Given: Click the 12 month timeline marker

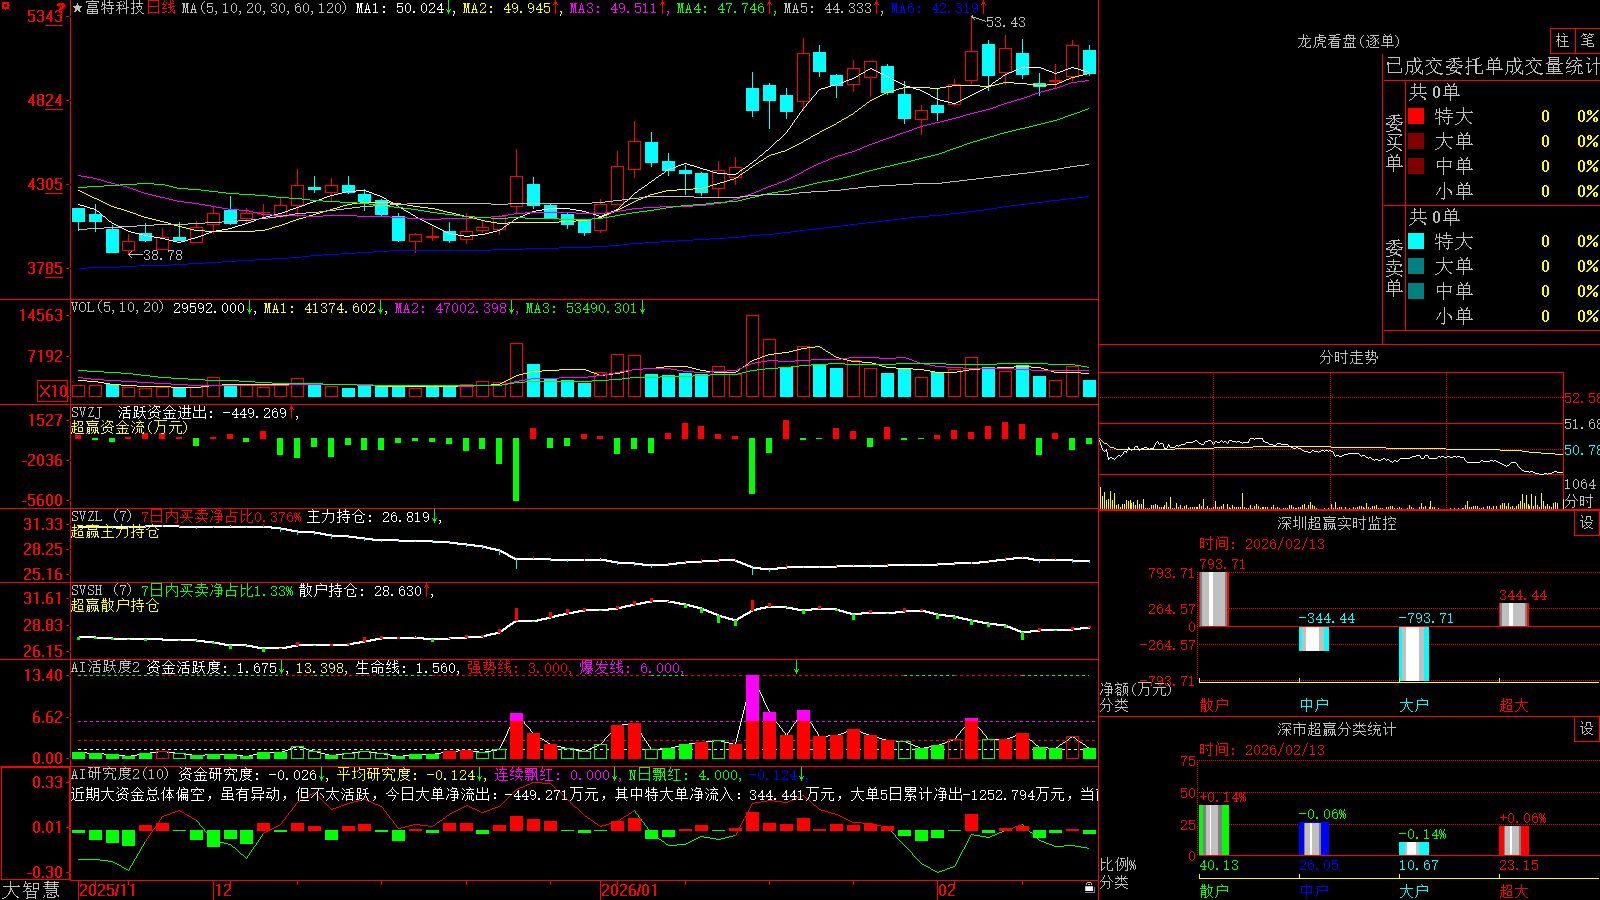Looking at the screenshot, I should point(223,890).
